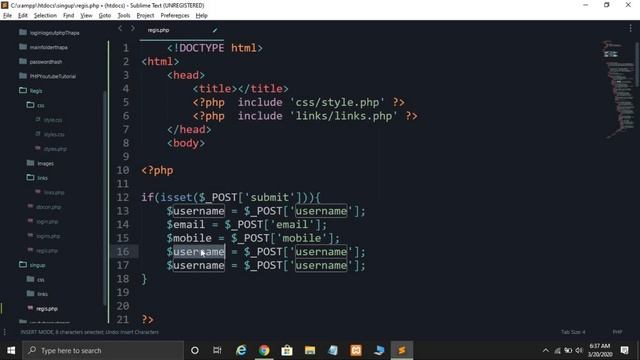Open the tab bar more-options menu
This screenshot has width=640, height=360.
(631, 29)
